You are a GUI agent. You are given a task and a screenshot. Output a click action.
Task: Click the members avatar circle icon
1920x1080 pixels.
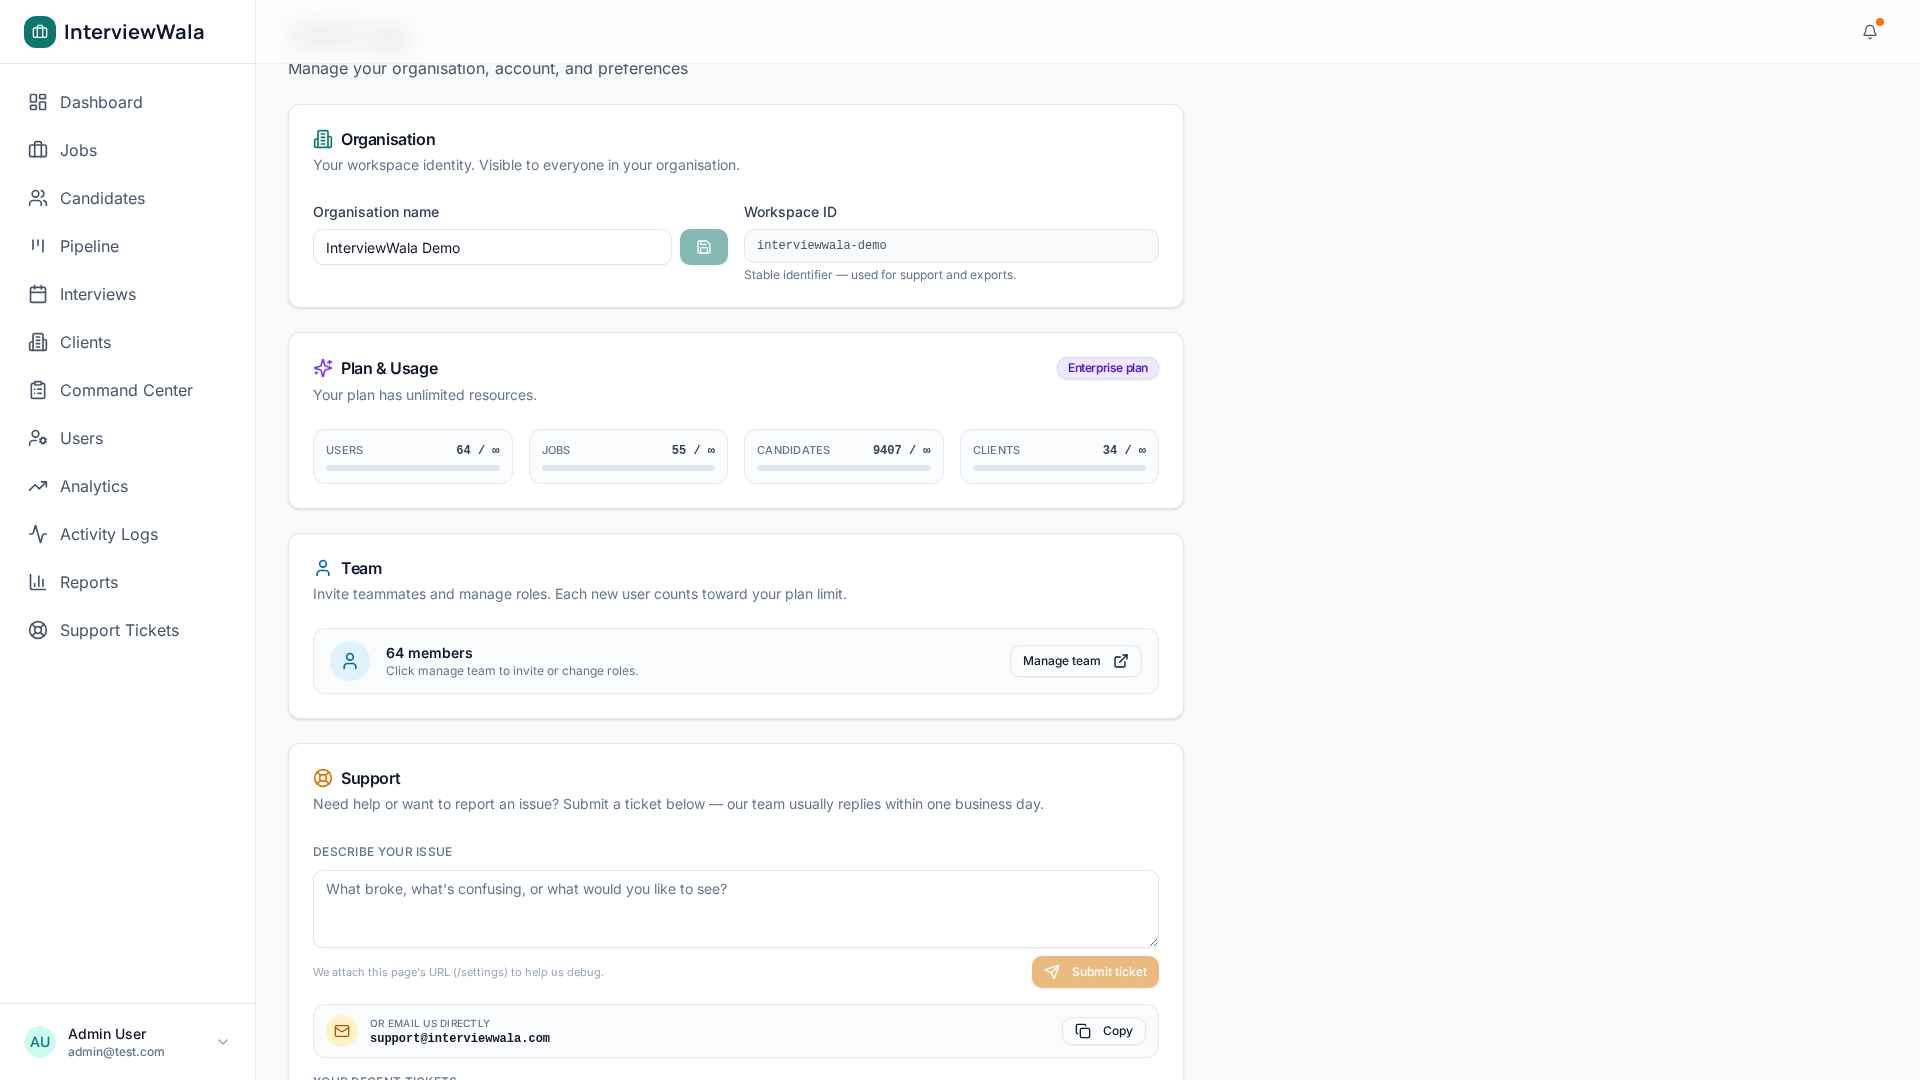point(350,661)
